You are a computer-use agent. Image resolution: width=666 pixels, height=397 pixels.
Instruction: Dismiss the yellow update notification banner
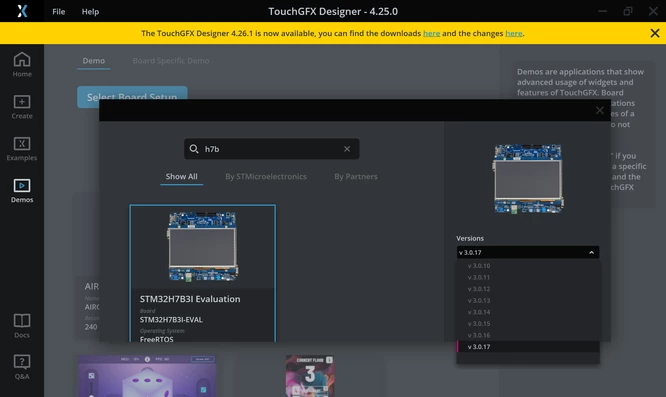click(655, 33)
